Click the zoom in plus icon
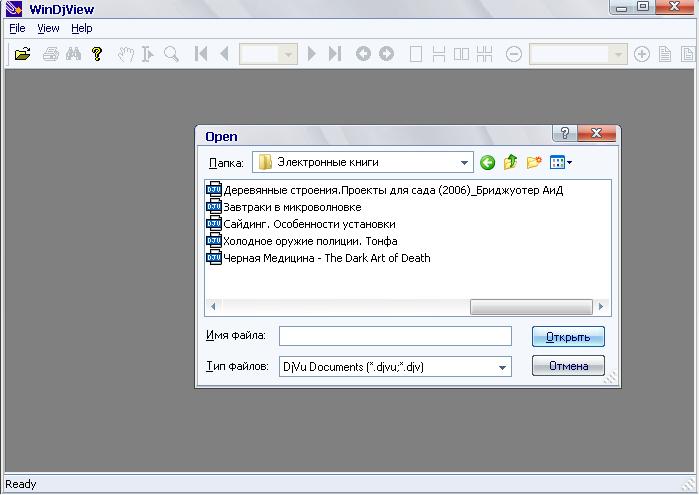 641,54
